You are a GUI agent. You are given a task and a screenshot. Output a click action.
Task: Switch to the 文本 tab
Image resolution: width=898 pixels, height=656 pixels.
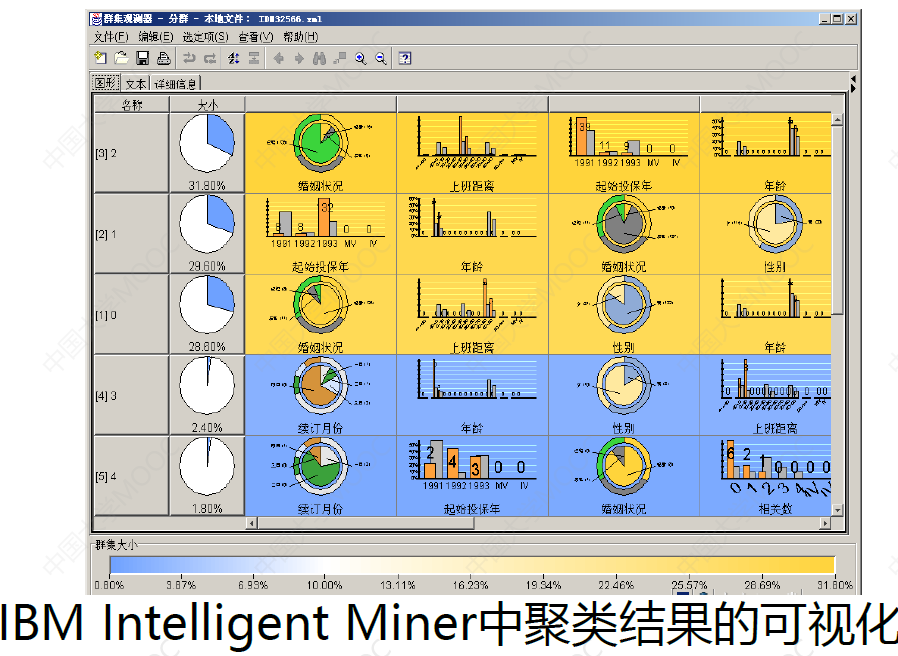tap(136, 84)
